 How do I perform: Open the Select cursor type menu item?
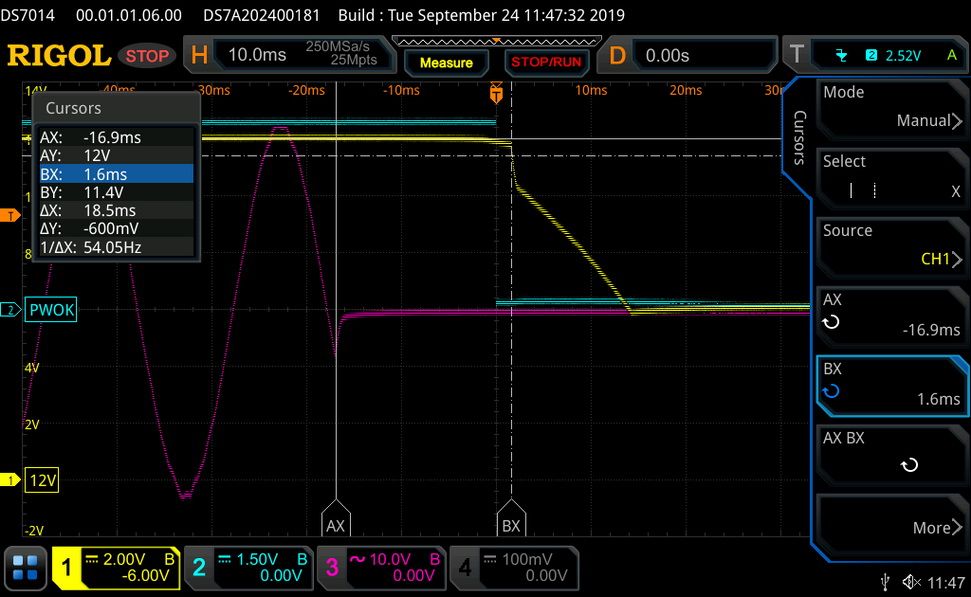892,177
